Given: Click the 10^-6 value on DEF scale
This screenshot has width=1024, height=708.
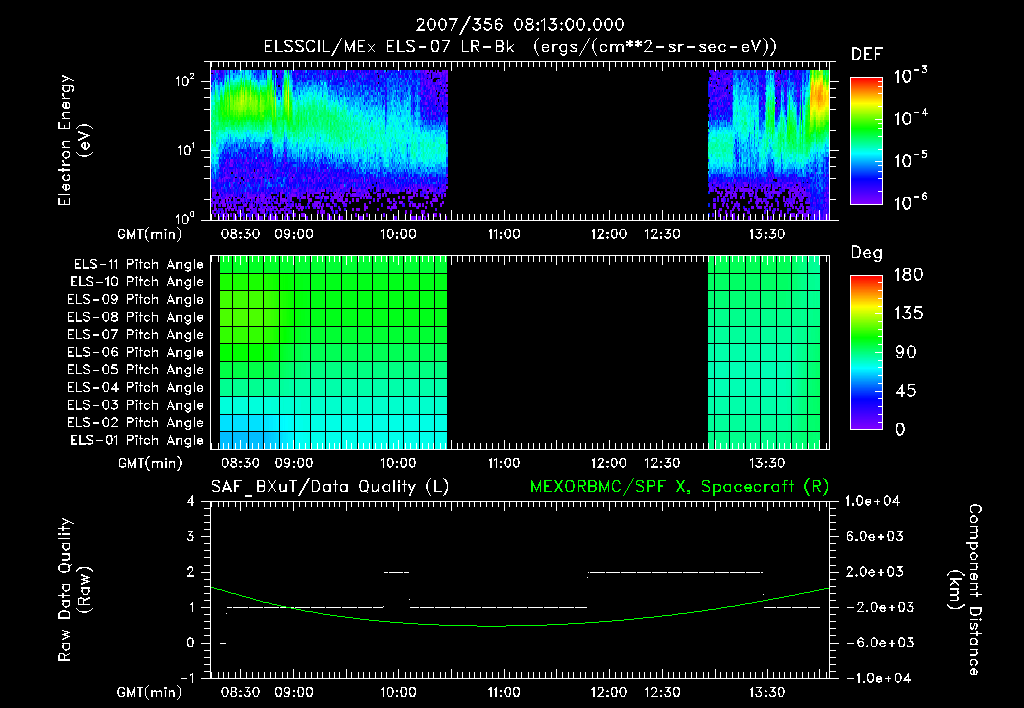Looking at the screenshot, I should 911,202.
